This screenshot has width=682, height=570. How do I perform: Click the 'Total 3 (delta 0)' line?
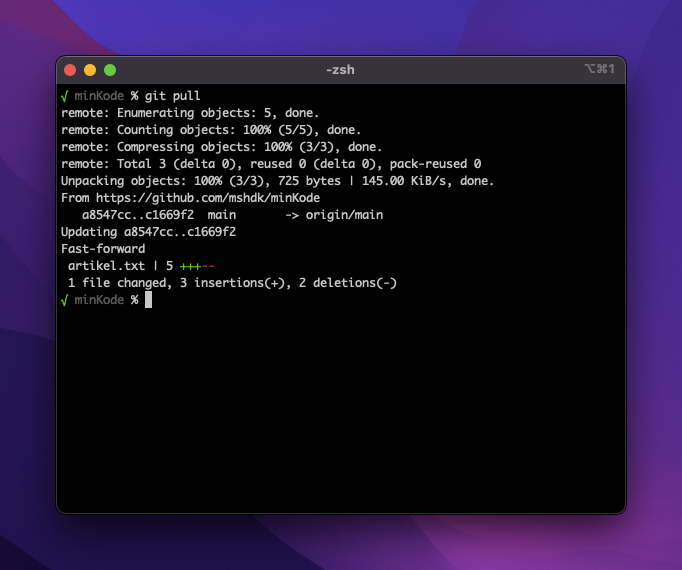271,164
